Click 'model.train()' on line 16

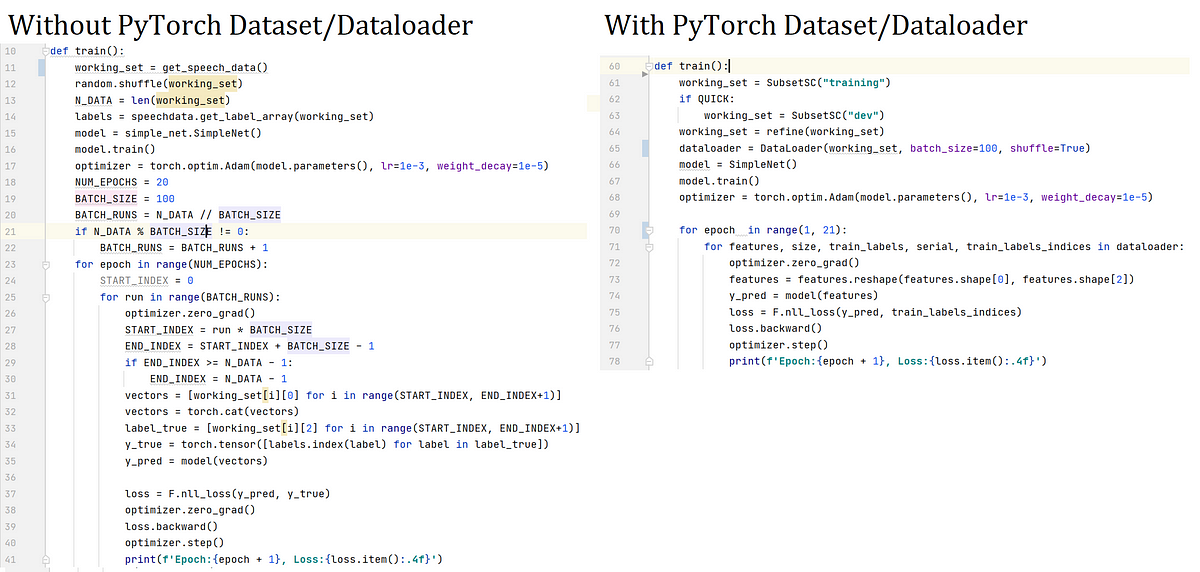(x=115, y=149)
